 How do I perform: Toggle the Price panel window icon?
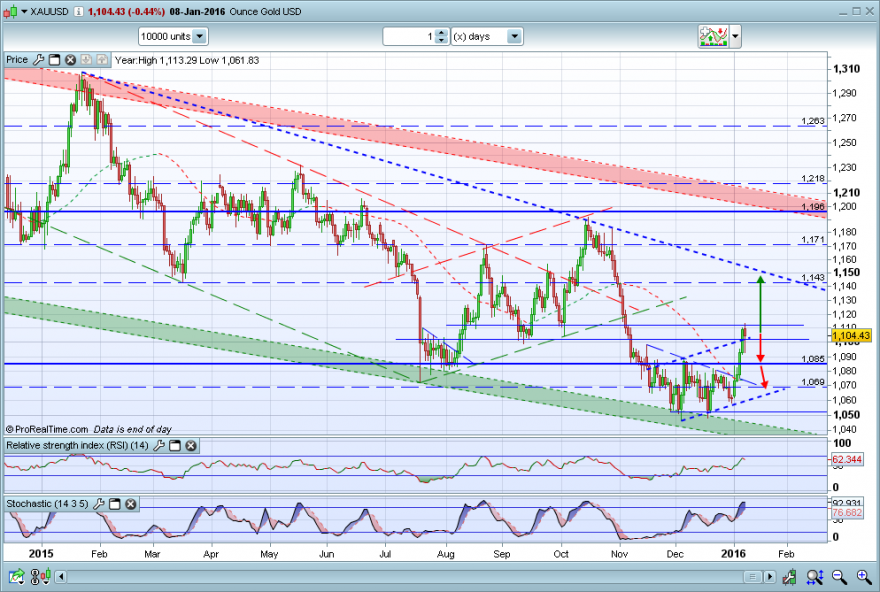[54, 60]
